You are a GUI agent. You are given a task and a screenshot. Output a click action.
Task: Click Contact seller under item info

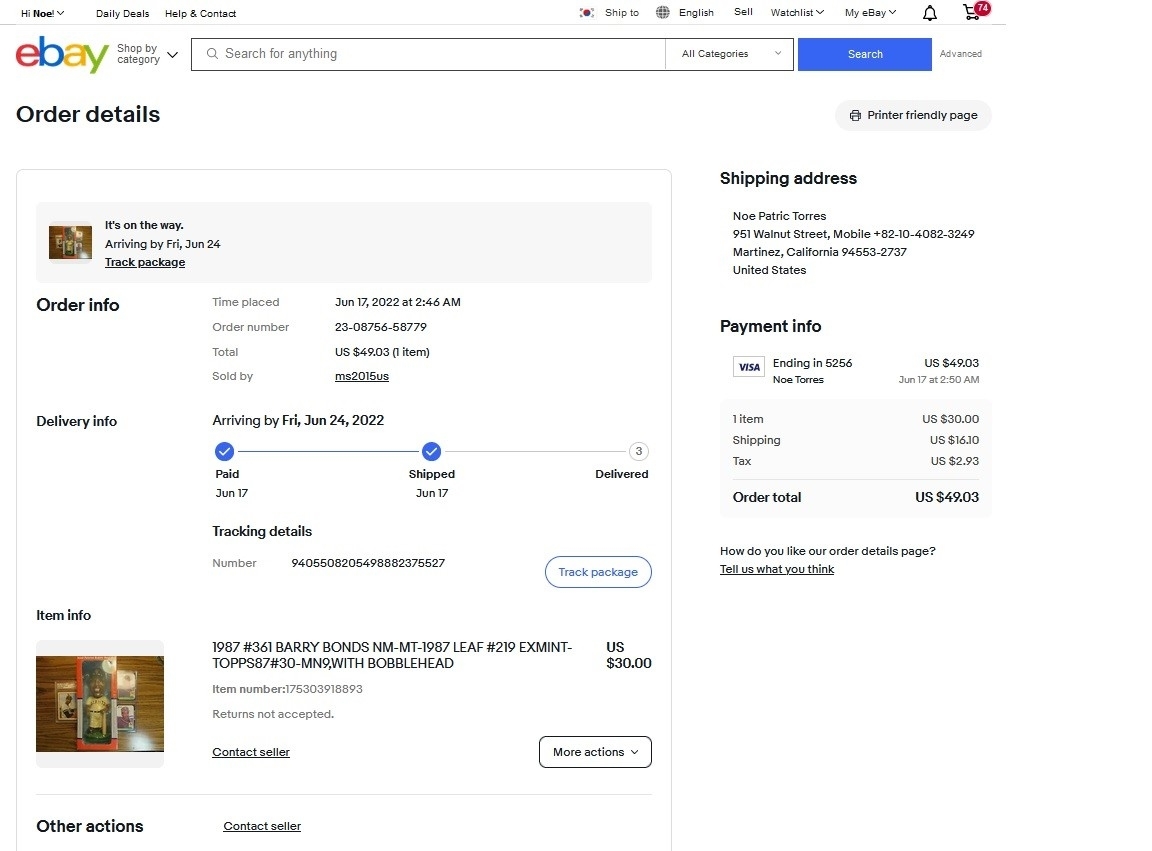251,752
